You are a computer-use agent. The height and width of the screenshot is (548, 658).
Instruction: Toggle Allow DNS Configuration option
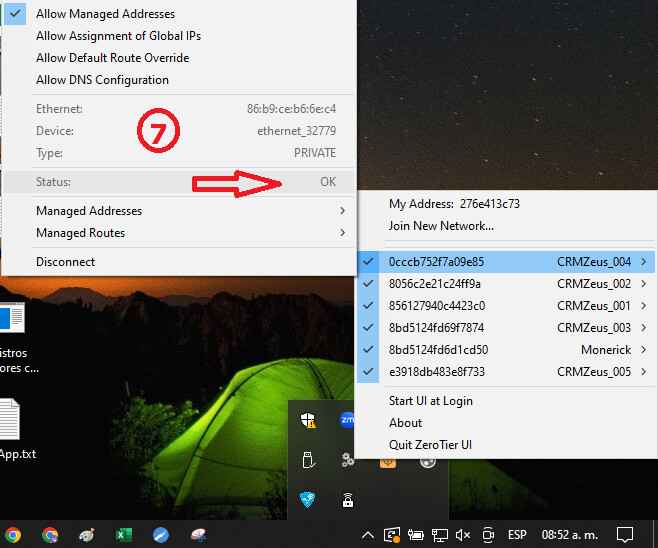click(102, 80)
